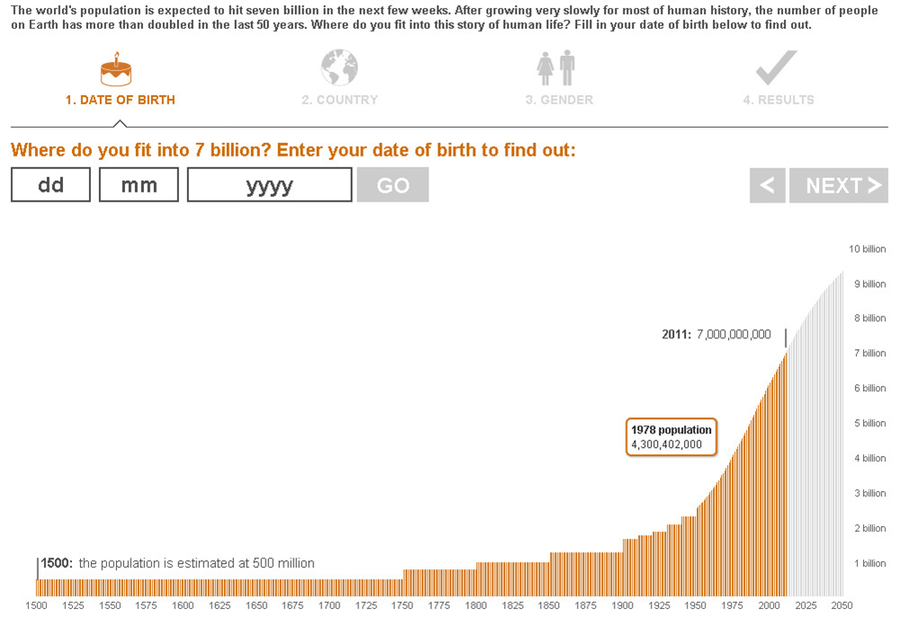Click the birthday cake icon
This screenshot has height=617, width=900.
coord(117,68)
